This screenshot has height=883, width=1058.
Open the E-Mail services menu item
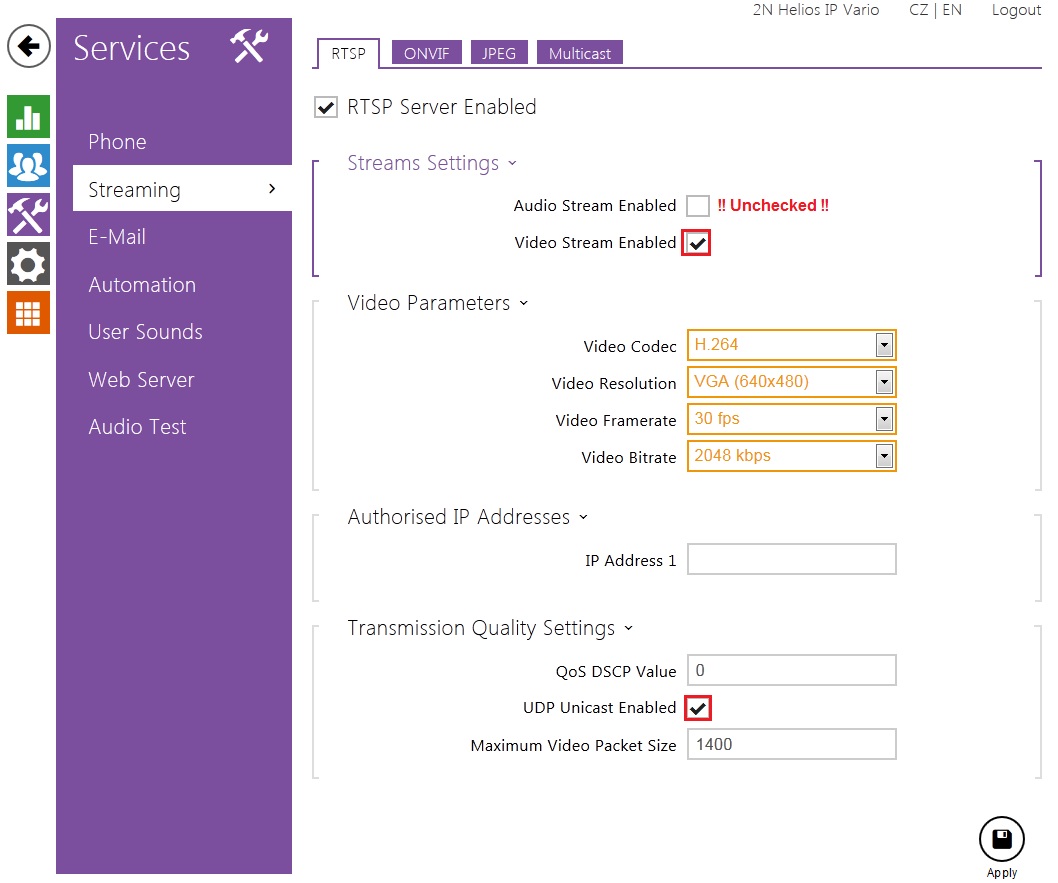coord(117,237)
